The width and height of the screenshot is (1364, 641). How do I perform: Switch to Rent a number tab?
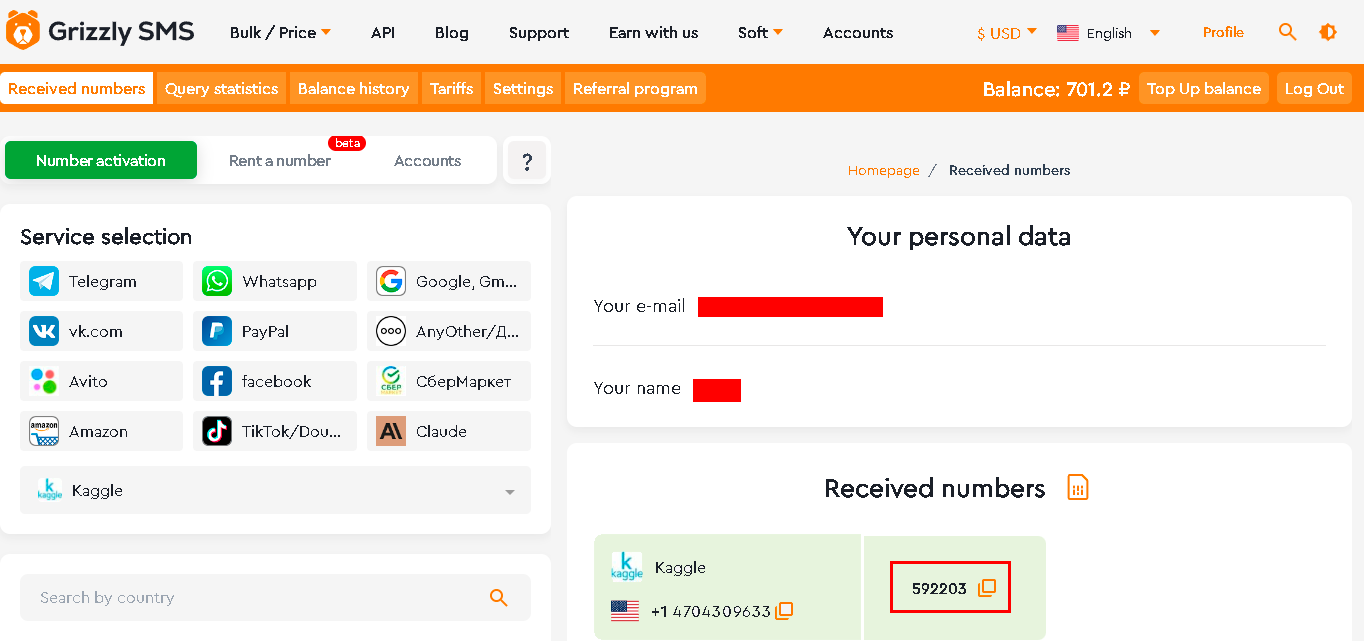[x=280, y=161]
